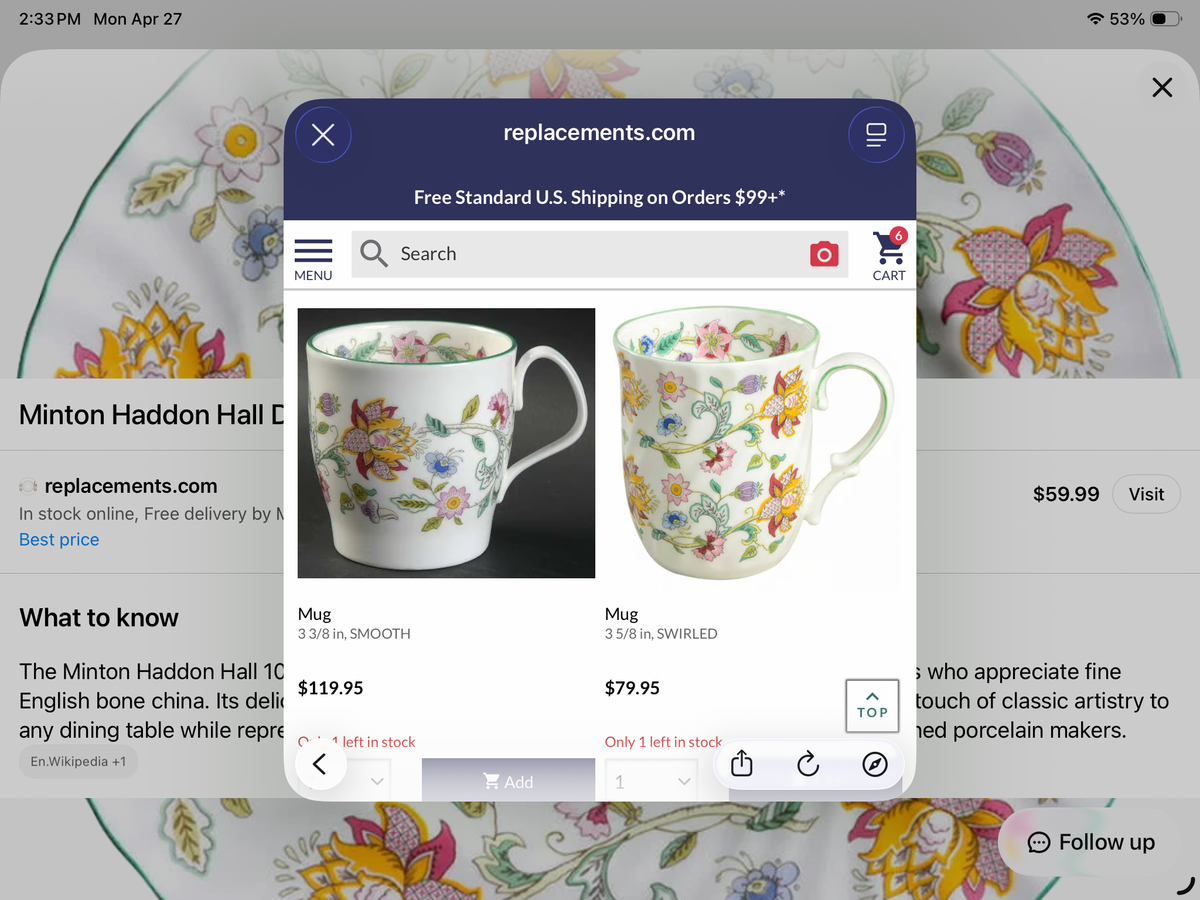Open the reader view icon next to replacements.com
This screenshot has width=1200, height=900.
click(876, 134)
